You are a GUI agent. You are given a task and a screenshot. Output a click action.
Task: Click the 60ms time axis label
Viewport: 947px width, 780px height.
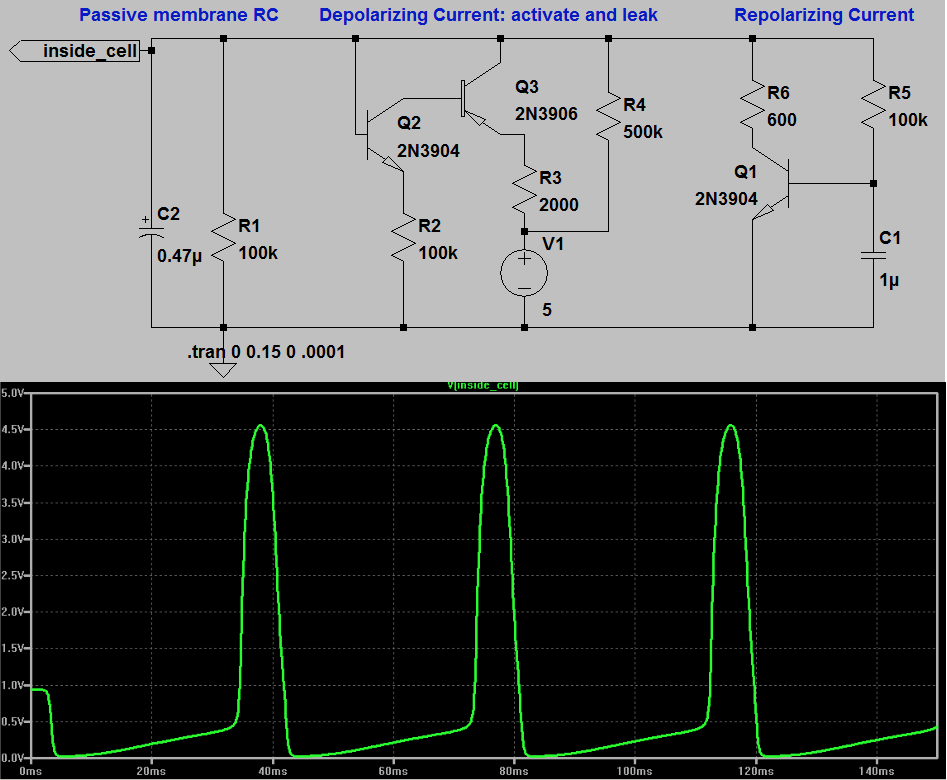pos(394,771)
